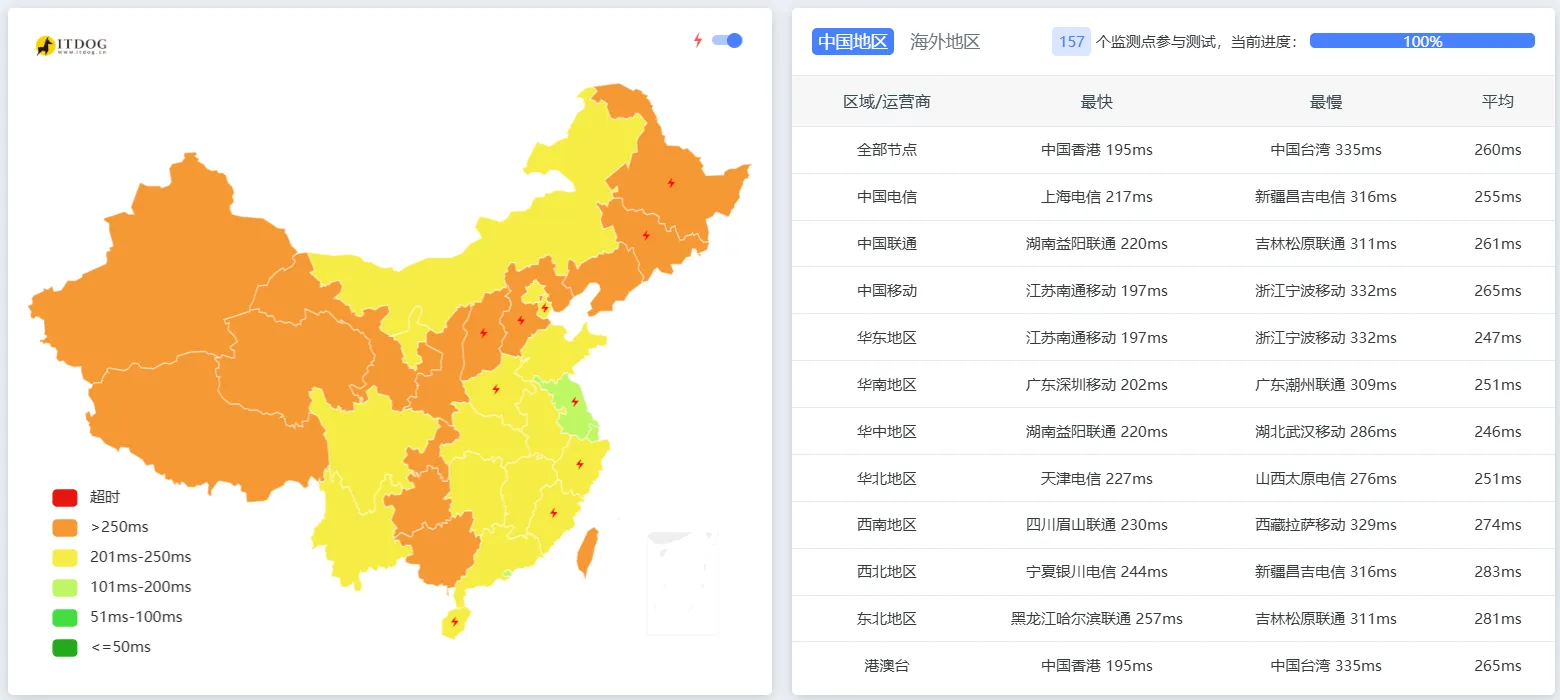Screen dimensions: 1560x700
Task: Click the red lightning icon beside the switch
Action: tap(698, 39)
